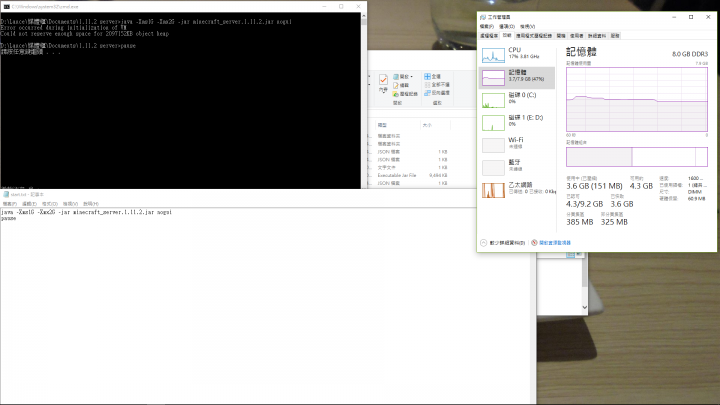Open Notepad Help (說明) menu
Viewport: 720px width, 405px height.
tap(91, 204)
